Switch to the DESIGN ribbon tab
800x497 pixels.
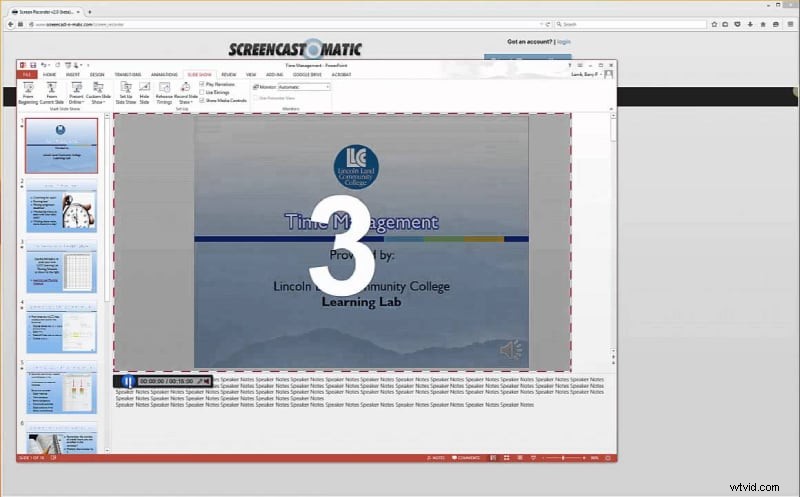(x=97, y=74)
